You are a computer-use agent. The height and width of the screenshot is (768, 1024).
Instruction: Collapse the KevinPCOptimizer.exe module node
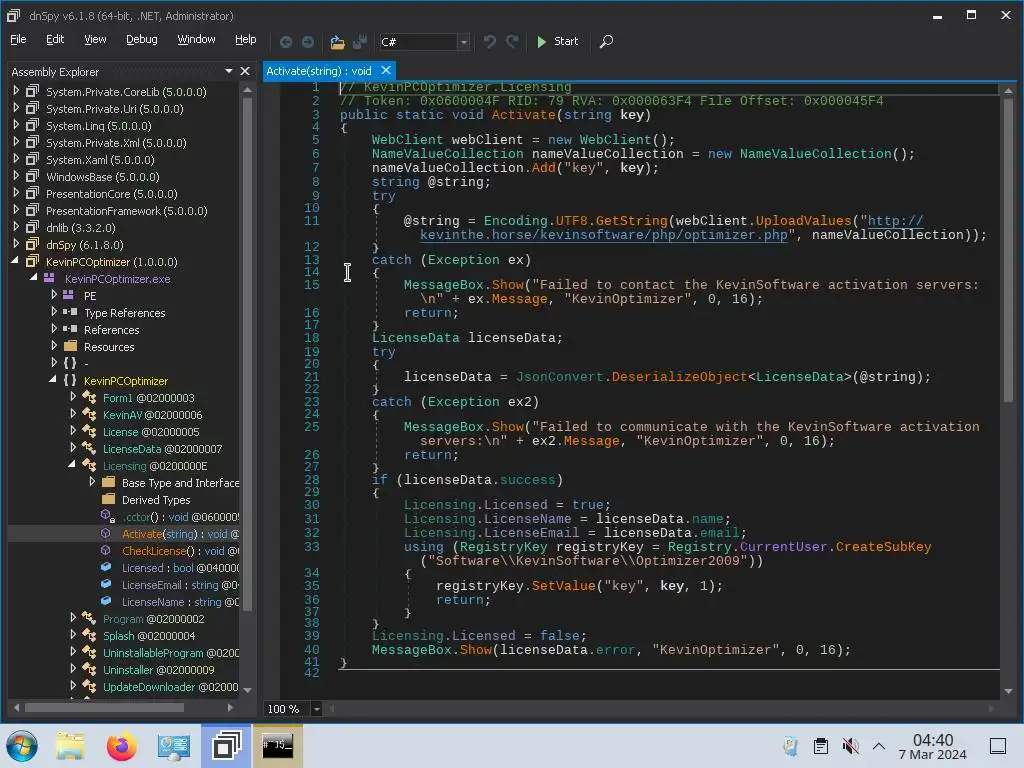point(34,278)
